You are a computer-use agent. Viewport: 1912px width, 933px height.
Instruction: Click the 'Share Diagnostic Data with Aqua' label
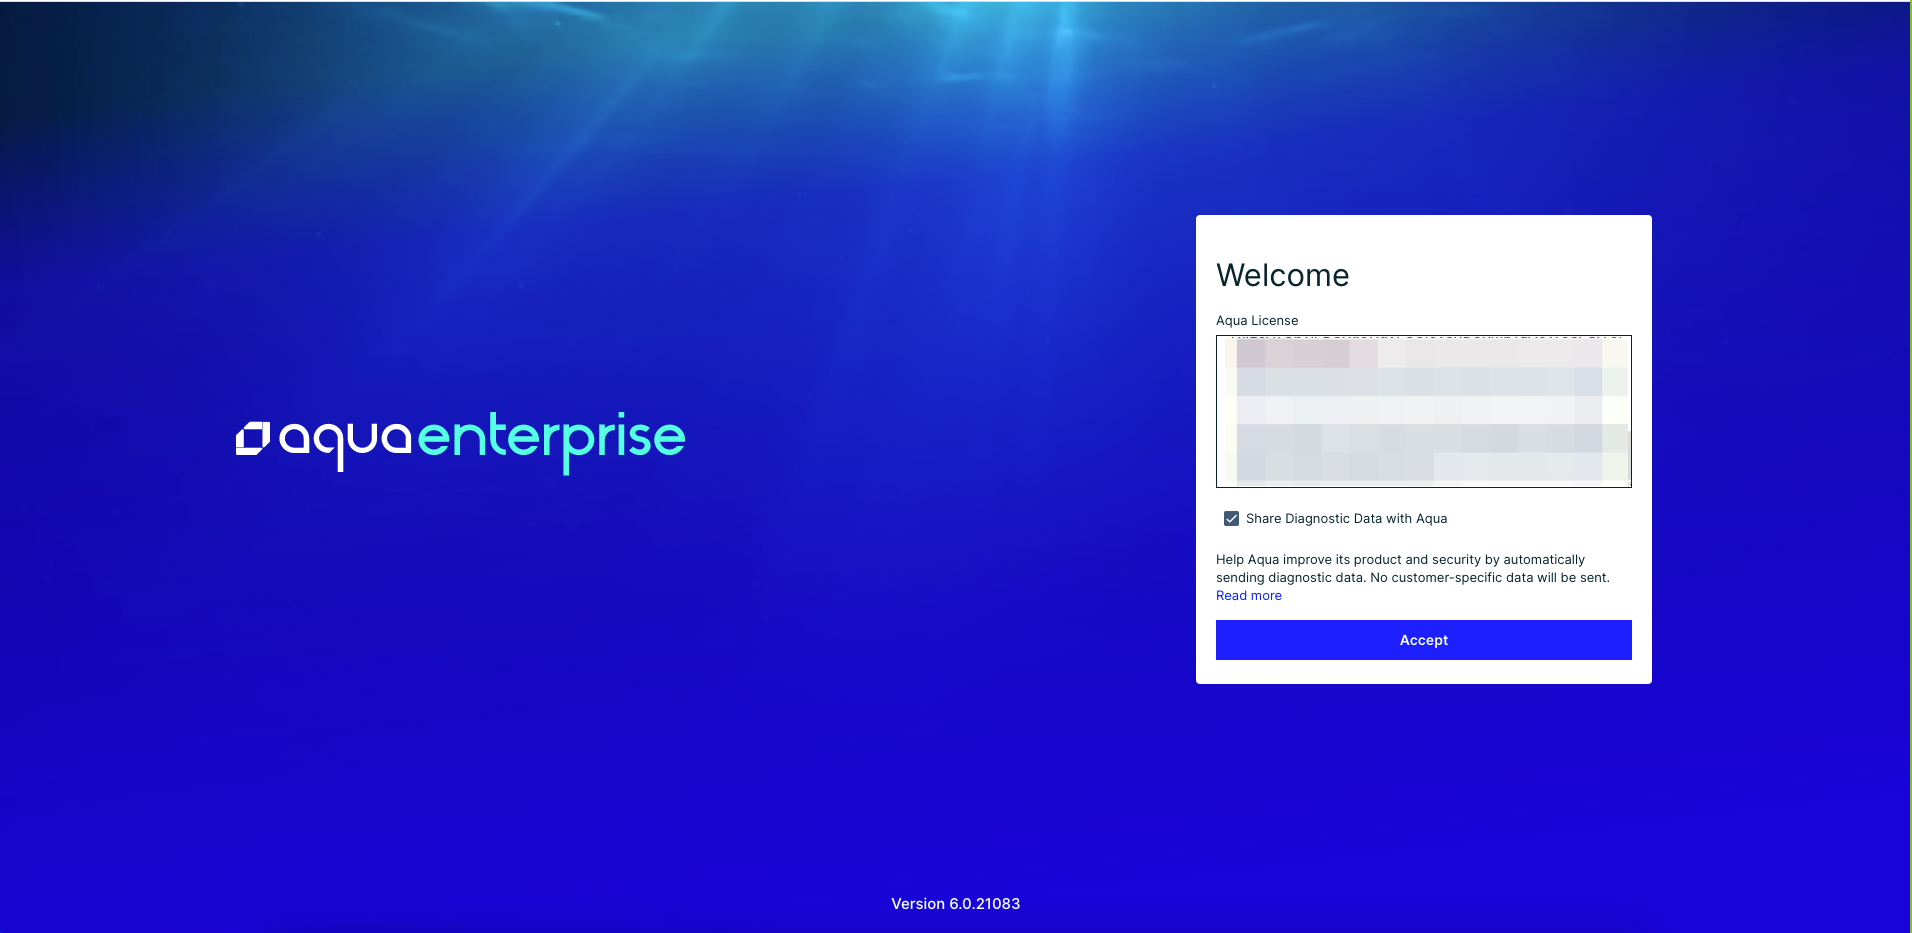[x=1346, y=519]
